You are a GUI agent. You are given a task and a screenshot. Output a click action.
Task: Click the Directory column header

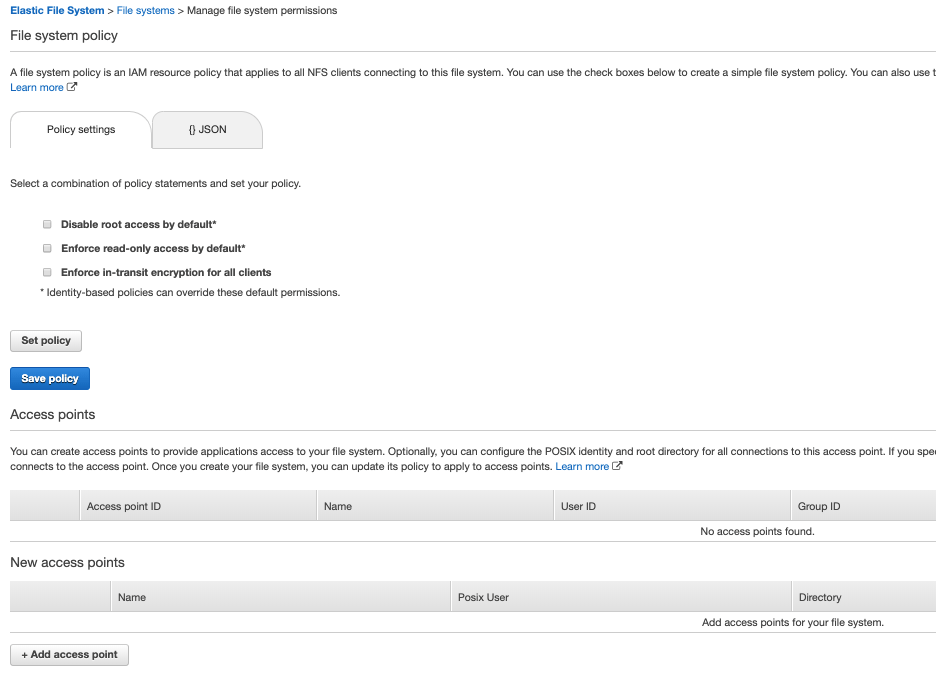(x=820, y=598)
